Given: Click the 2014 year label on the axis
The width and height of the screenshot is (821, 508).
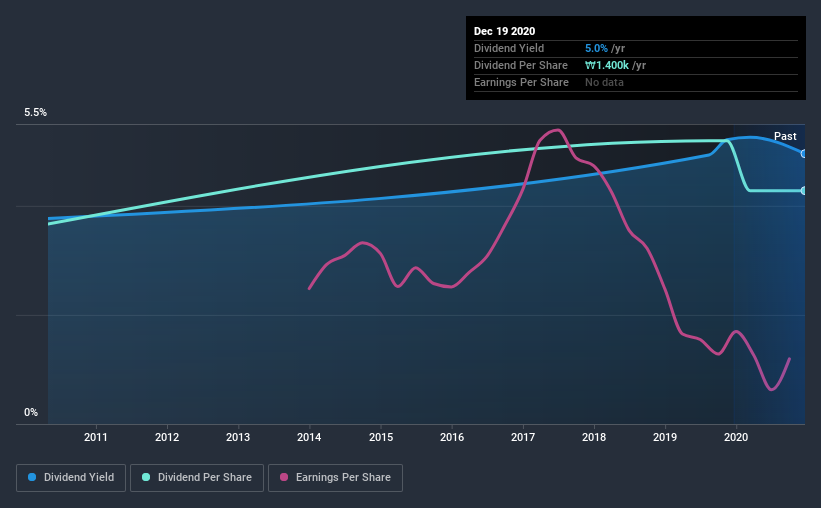Looking at the screenshot, I should click(309, 437).
